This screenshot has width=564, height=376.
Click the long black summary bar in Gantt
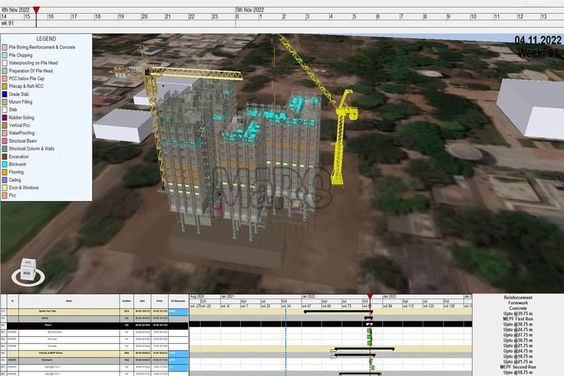pos(338,312)
